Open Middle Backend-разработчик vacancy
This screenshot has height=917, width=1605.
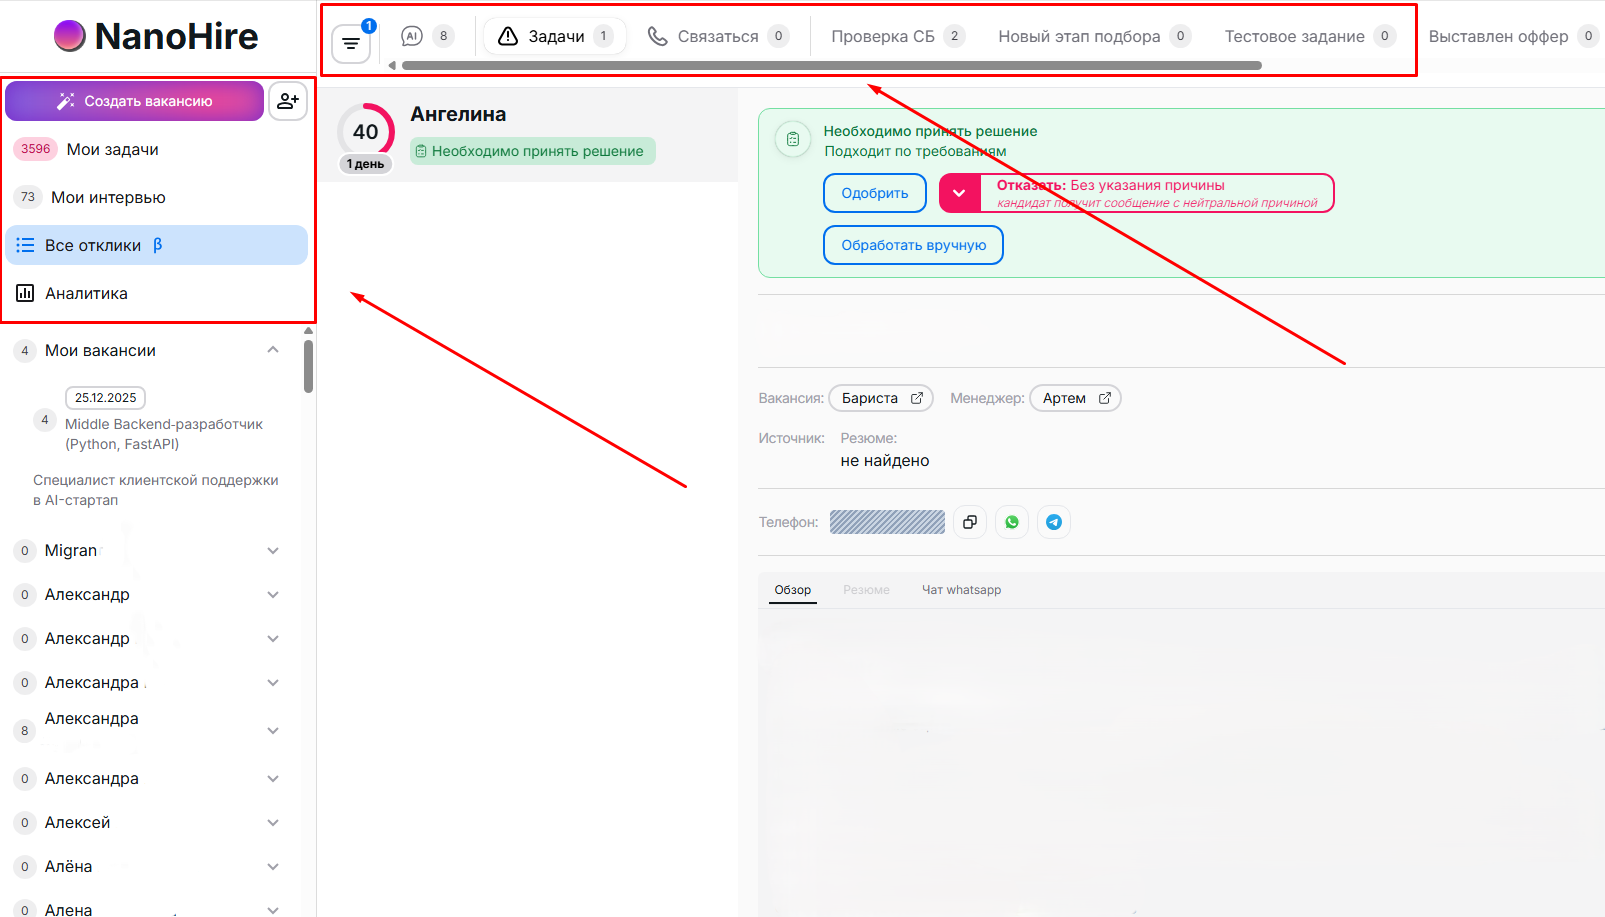tap(164, 434)
